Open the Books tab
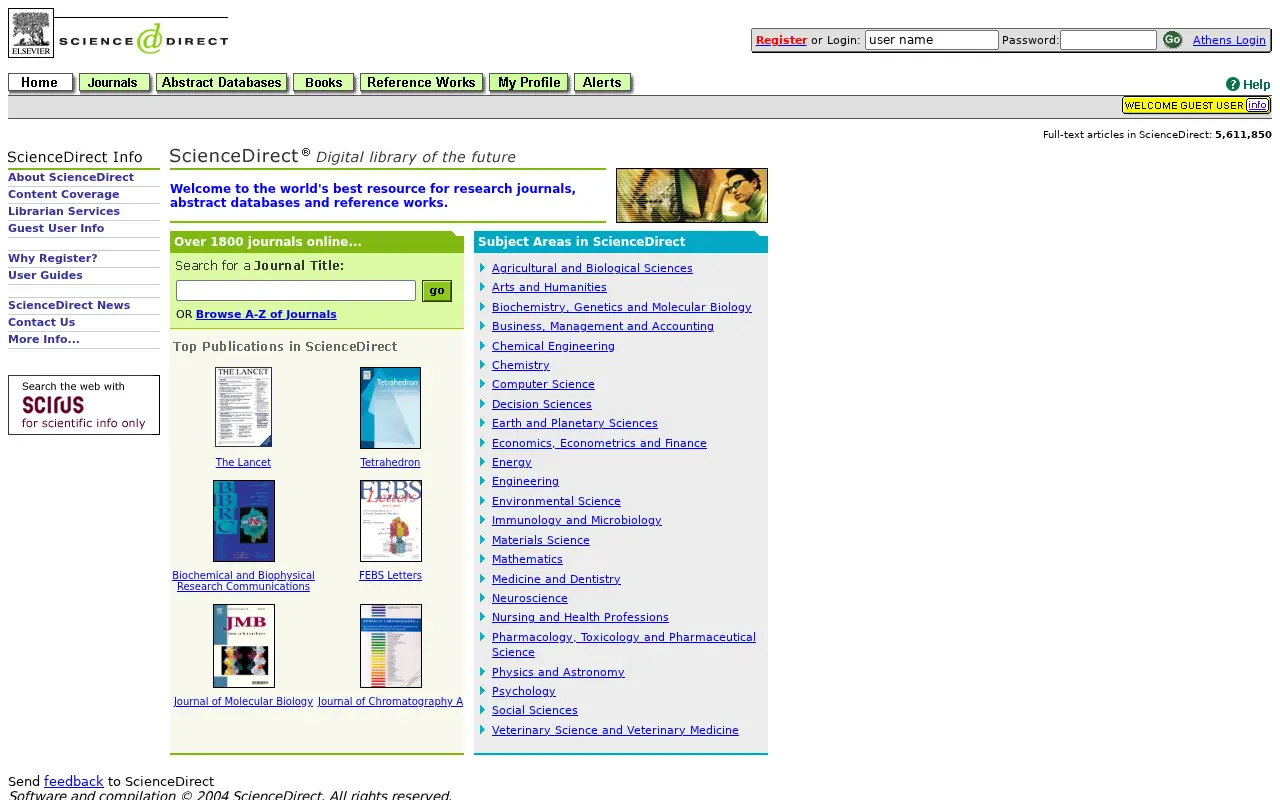Image resolution: width=1280 pixels, height=800 pixels. (x=324, y=83)
